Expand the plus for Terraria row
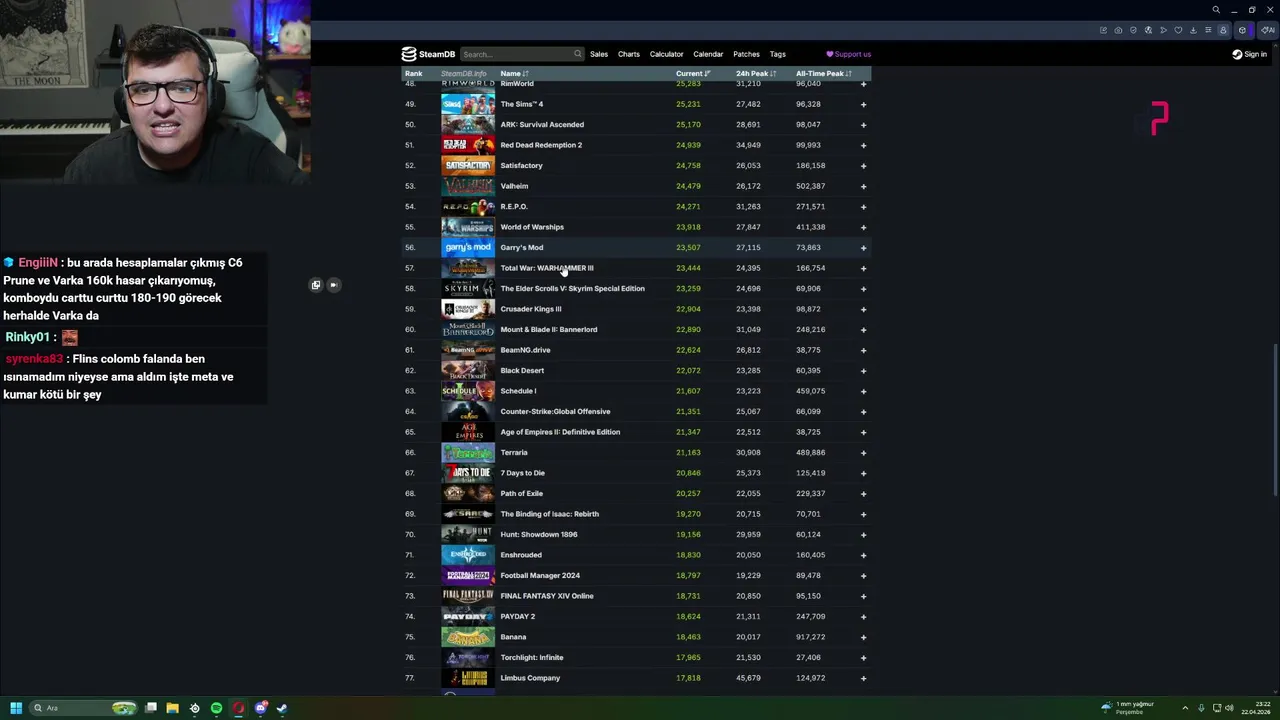Viewport: 1280px width, 720px height. 863,453
